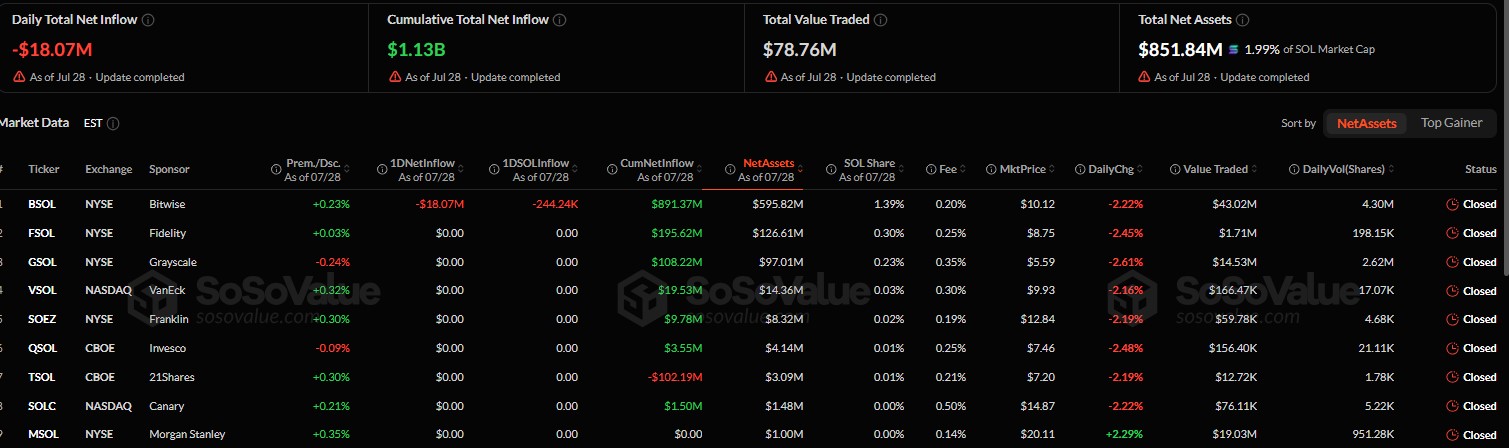Click sort arrows on the Prem./Dsc. column
The height and width of the screenshot is (448, 1509).
tap(347, 169)
